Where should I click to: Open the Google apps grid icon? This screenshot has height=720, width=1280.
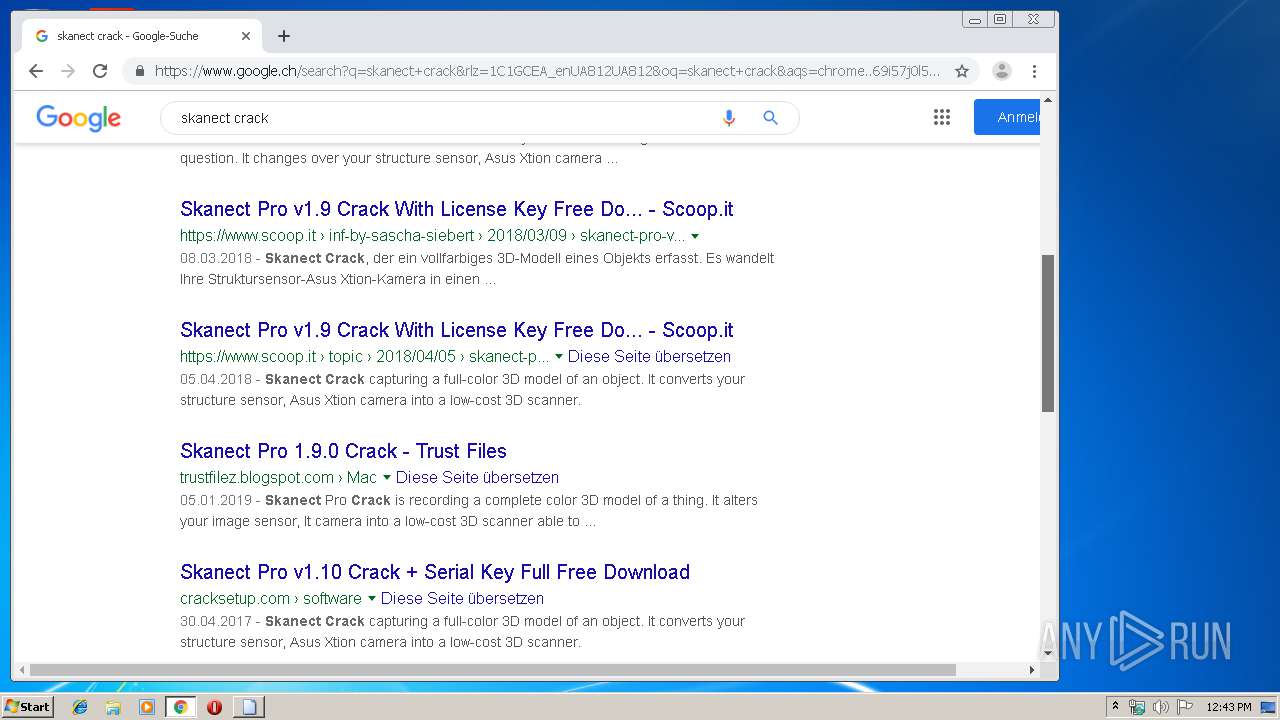point(942,118)
